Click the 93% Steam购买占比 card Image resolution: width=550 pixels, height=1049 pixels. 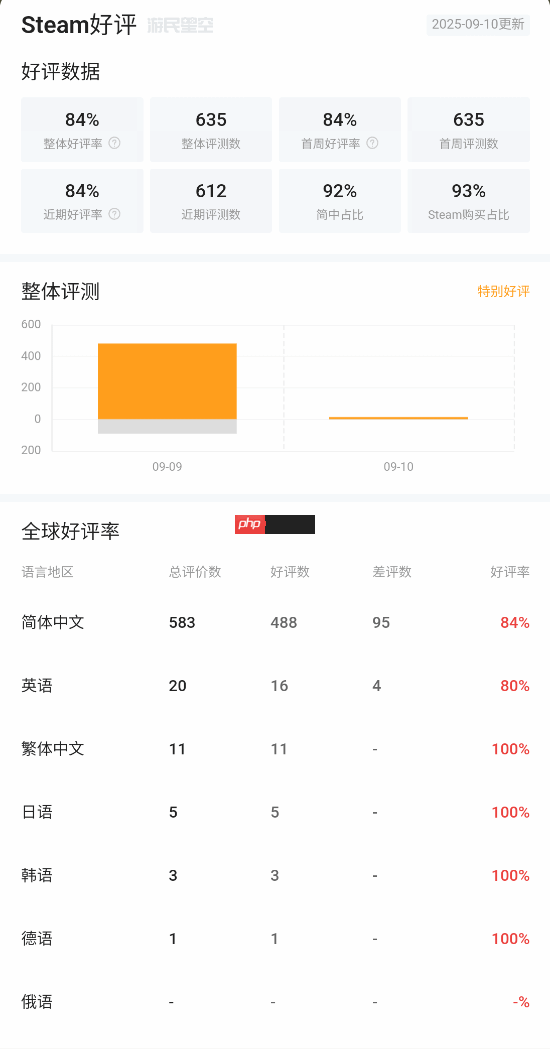468,201
